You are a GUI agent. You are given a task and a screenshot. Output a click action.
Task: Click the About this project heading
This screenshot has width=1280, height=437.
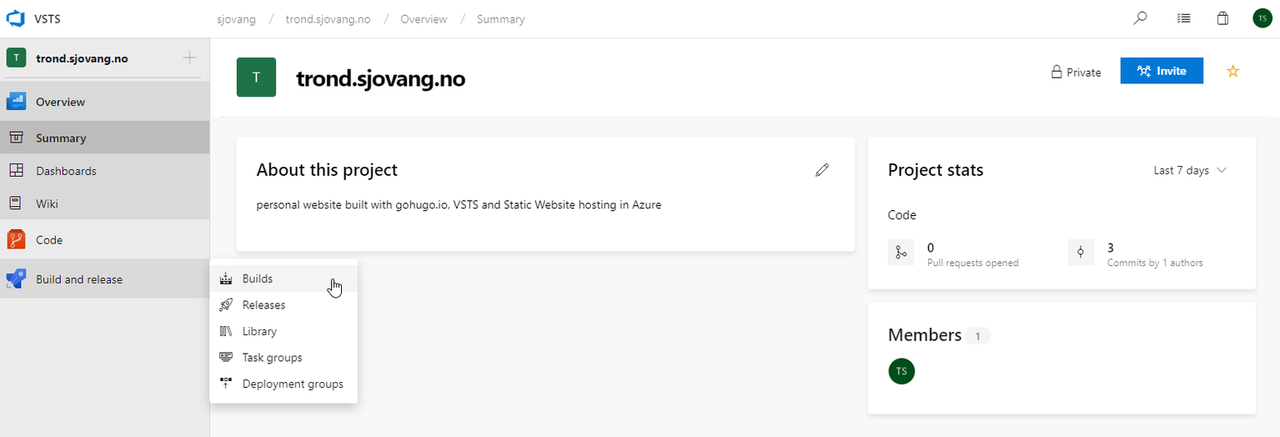[327, 170]
